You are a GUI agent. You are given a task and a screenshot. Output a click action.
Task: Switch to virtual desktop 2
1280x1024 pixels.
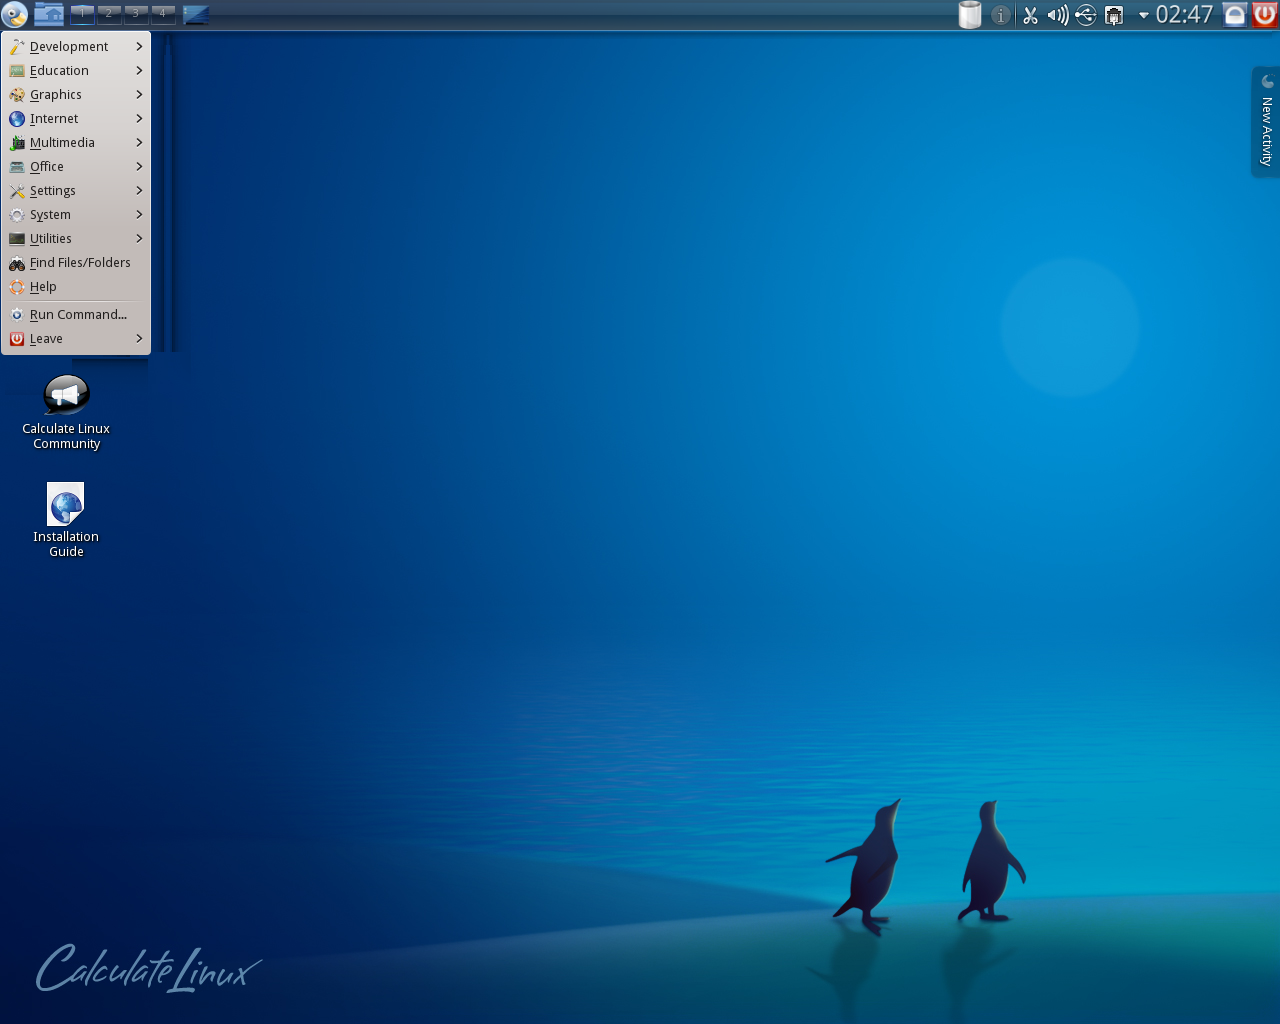click(x=109, y=14)
